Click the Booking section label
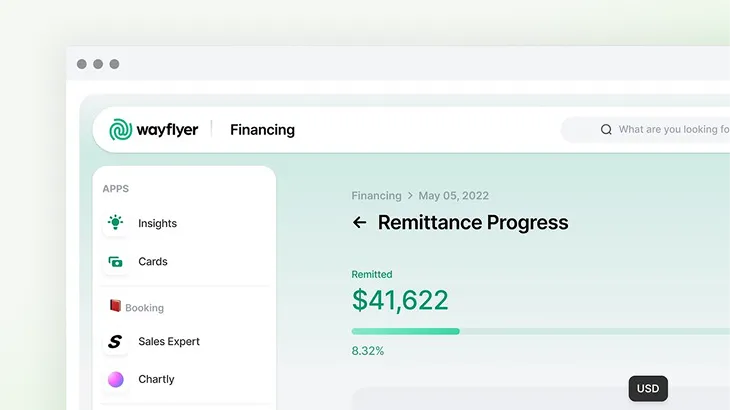 pos(144,308)
